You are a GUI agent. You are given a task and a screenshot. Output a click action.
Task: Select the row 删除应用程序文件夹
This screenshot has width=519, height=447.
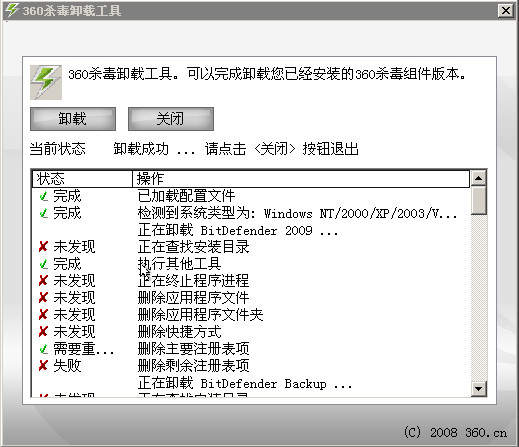click(x=251, y=315)
